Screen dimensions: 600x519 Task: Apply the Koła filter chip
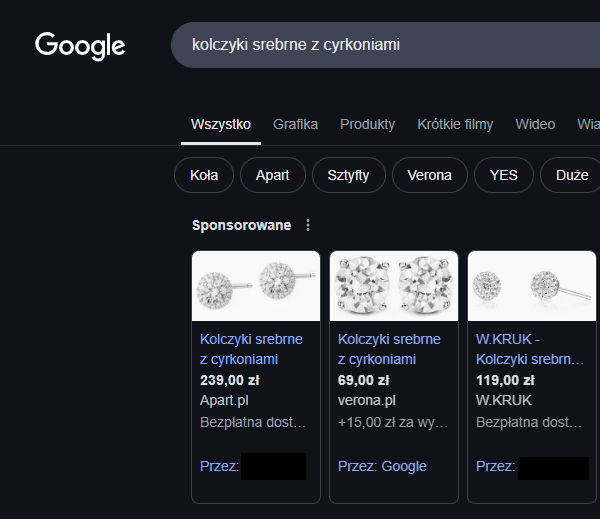click(x=204, y=175)
